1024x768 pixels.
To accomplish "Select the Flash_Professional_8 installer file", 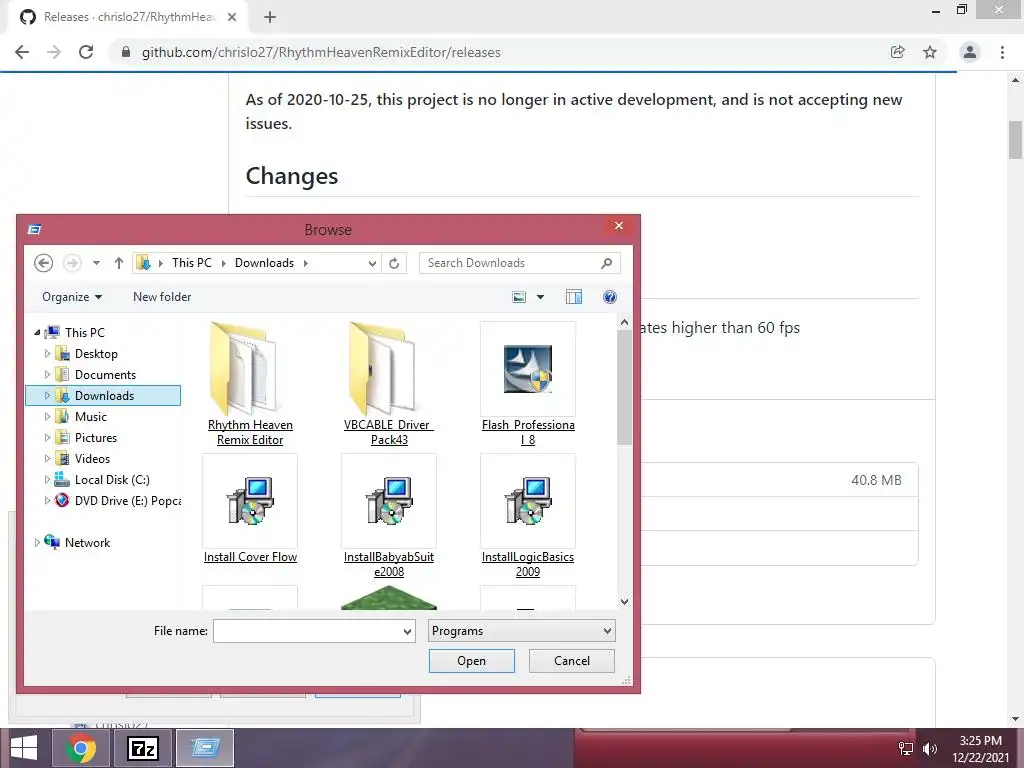I will coord(528,384).
